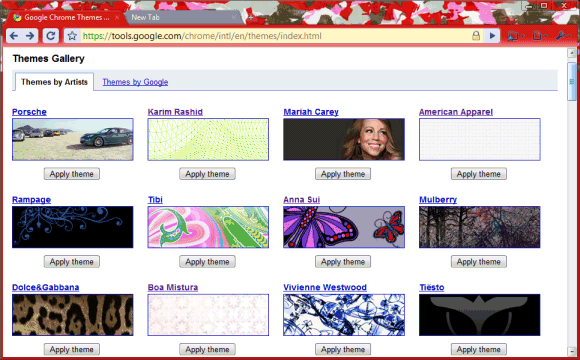This screenshot has height=360, width=580.
Task: Click the Themes Gallery heading
Action: (48, 58)
